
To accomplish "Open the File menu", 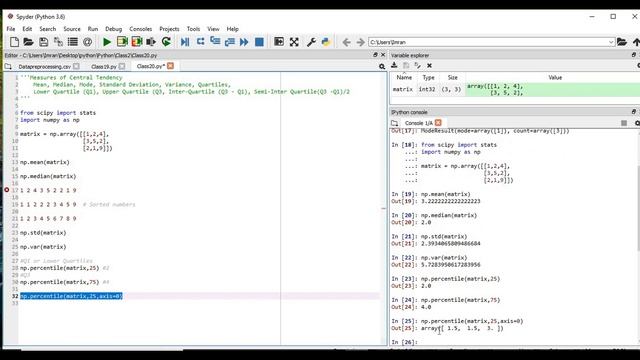I will tap(11, 29).
